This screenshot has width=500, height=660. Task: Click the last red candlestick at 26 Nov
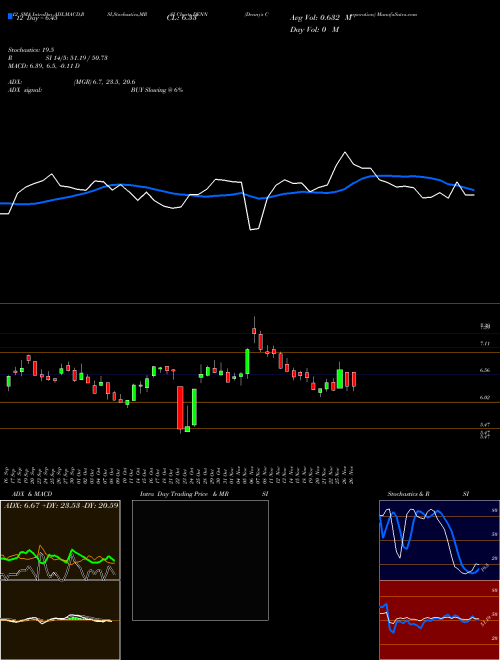coord(354,379)
